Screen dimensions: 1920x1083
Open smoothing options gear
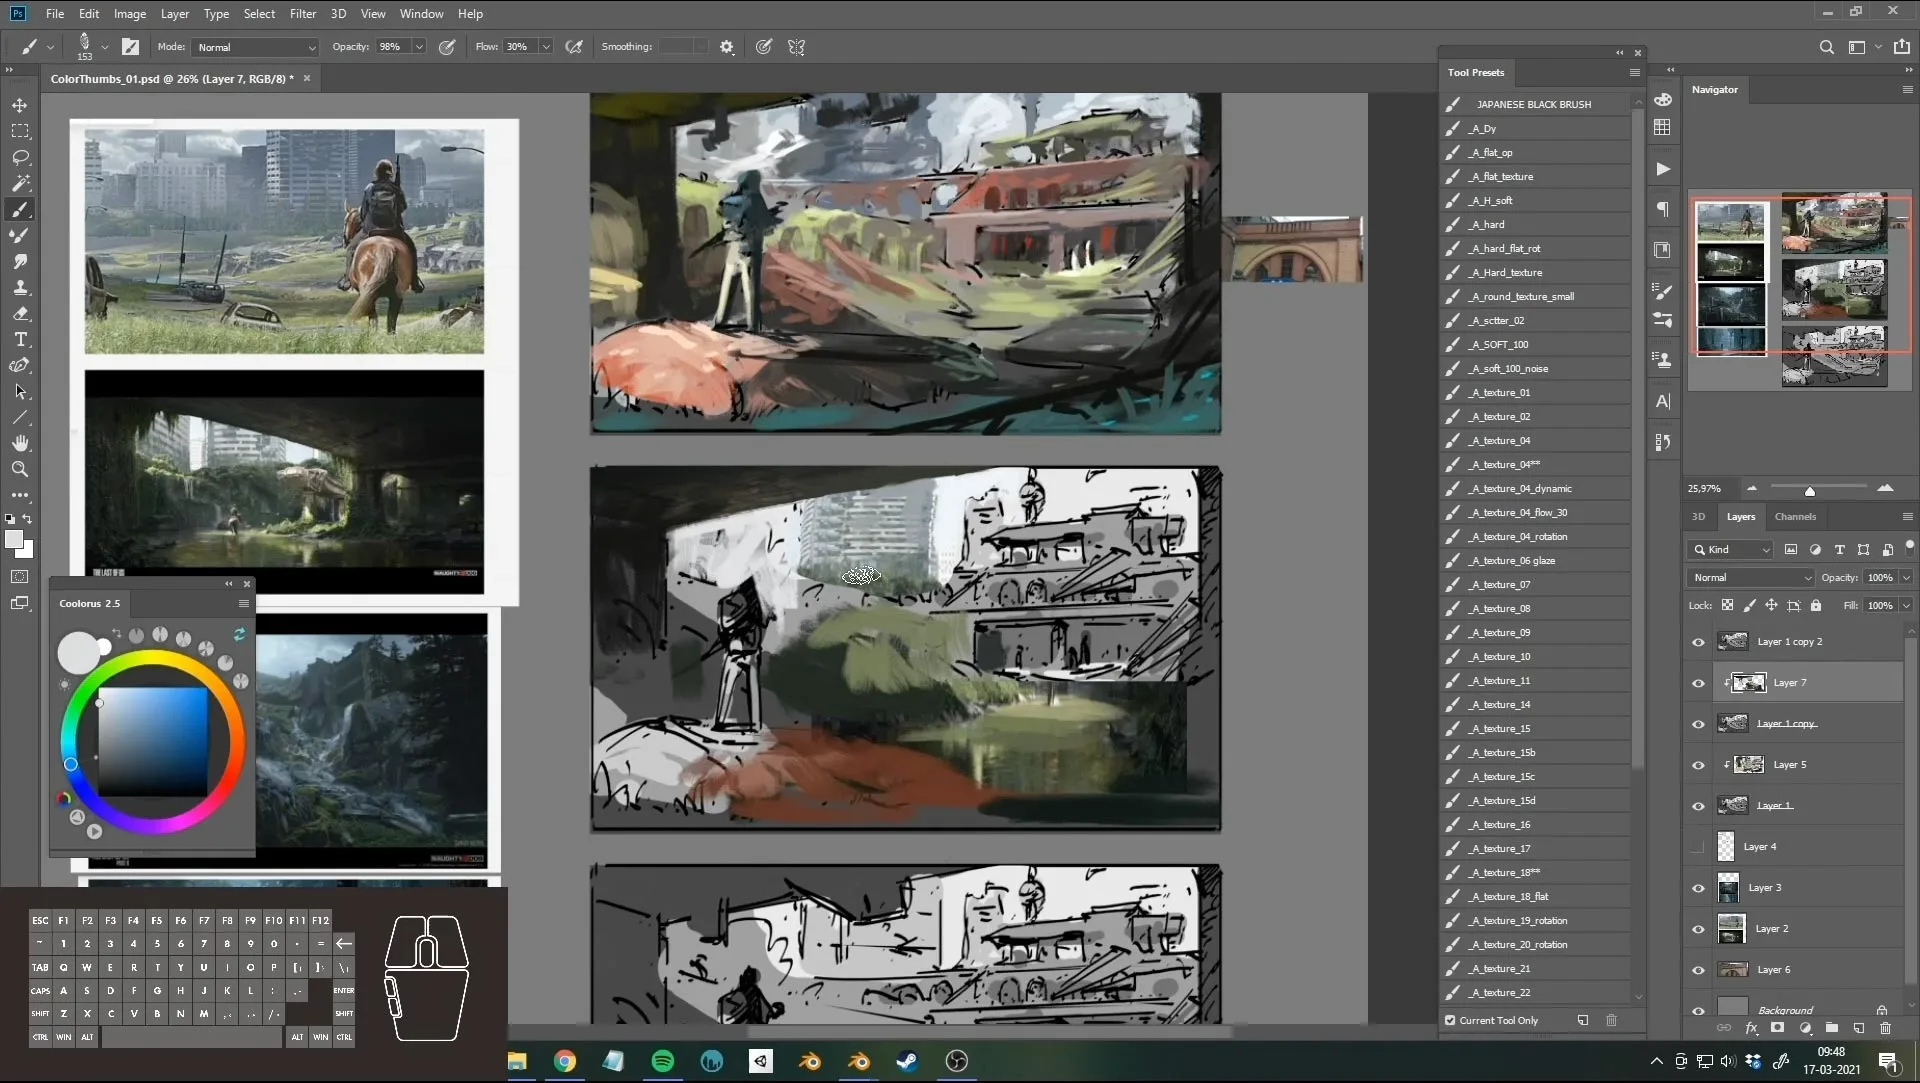(x=727, y=47)
